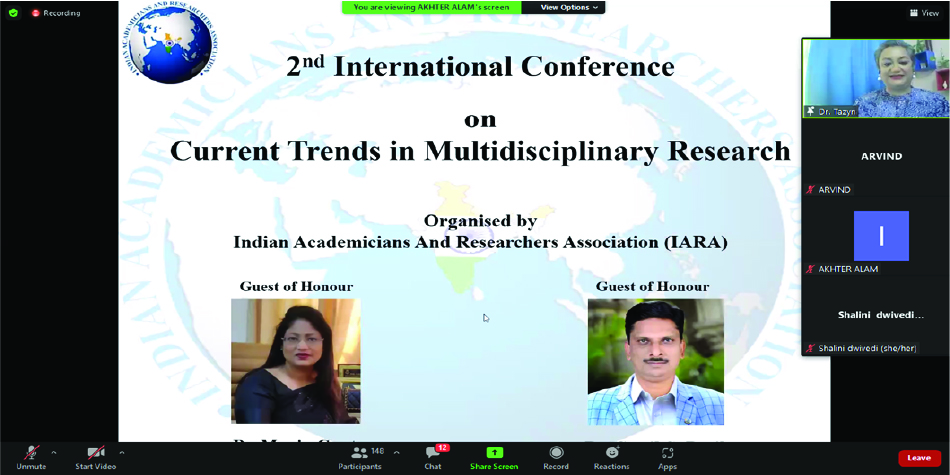Viewport: 950px width, 475px height.
Task: Unmute the microphone
Action: pos(31,457)
